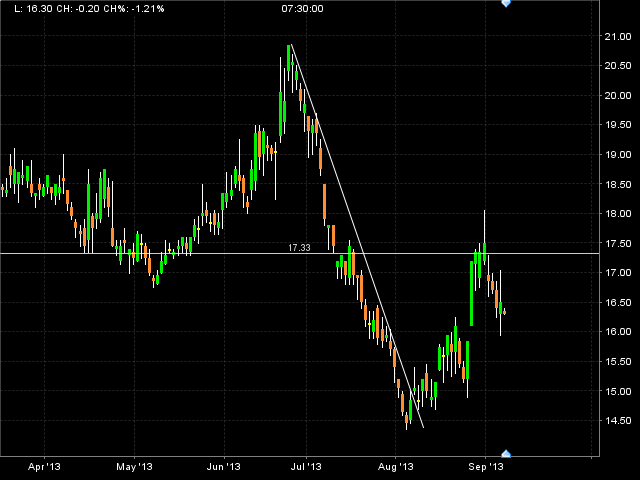Click the 15.50 price axis label
The width and height of the screenshot is (640, 480).
(618, 362)
